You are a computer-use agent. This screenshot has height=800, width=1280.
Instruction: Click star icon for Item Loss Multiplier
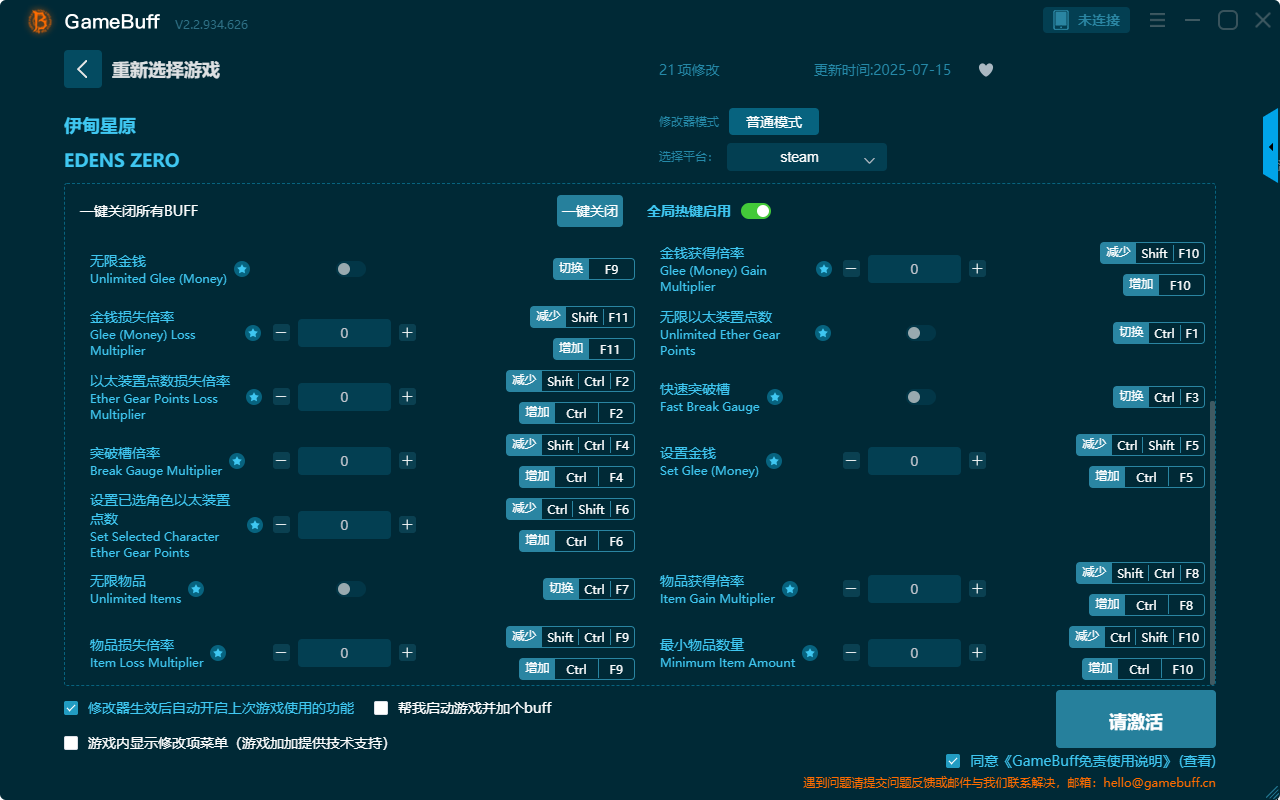[218, 653]
